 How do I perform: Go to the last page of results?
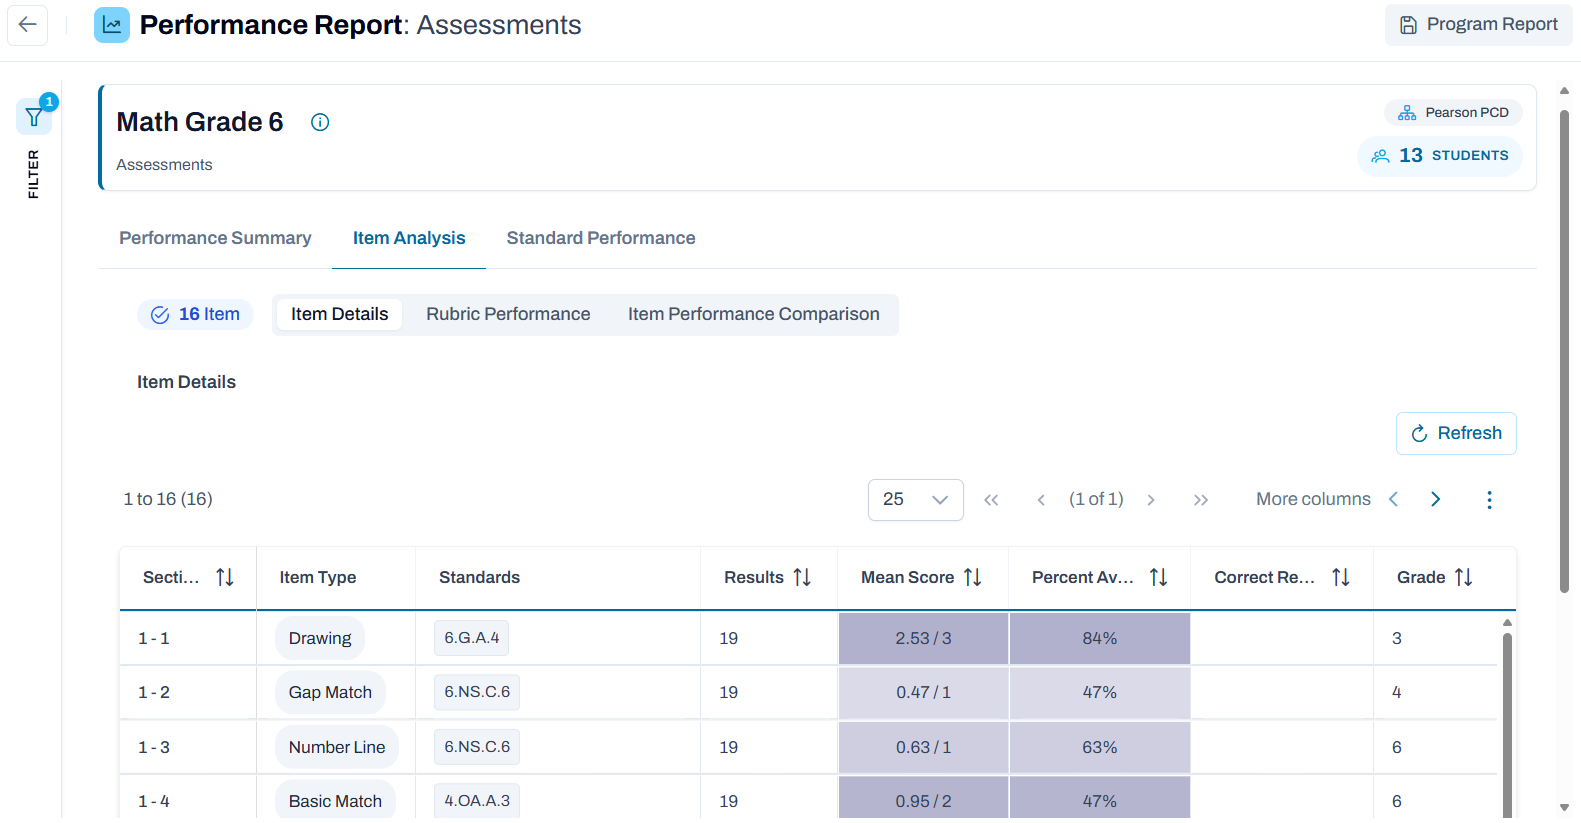[x=1201, y=500]
